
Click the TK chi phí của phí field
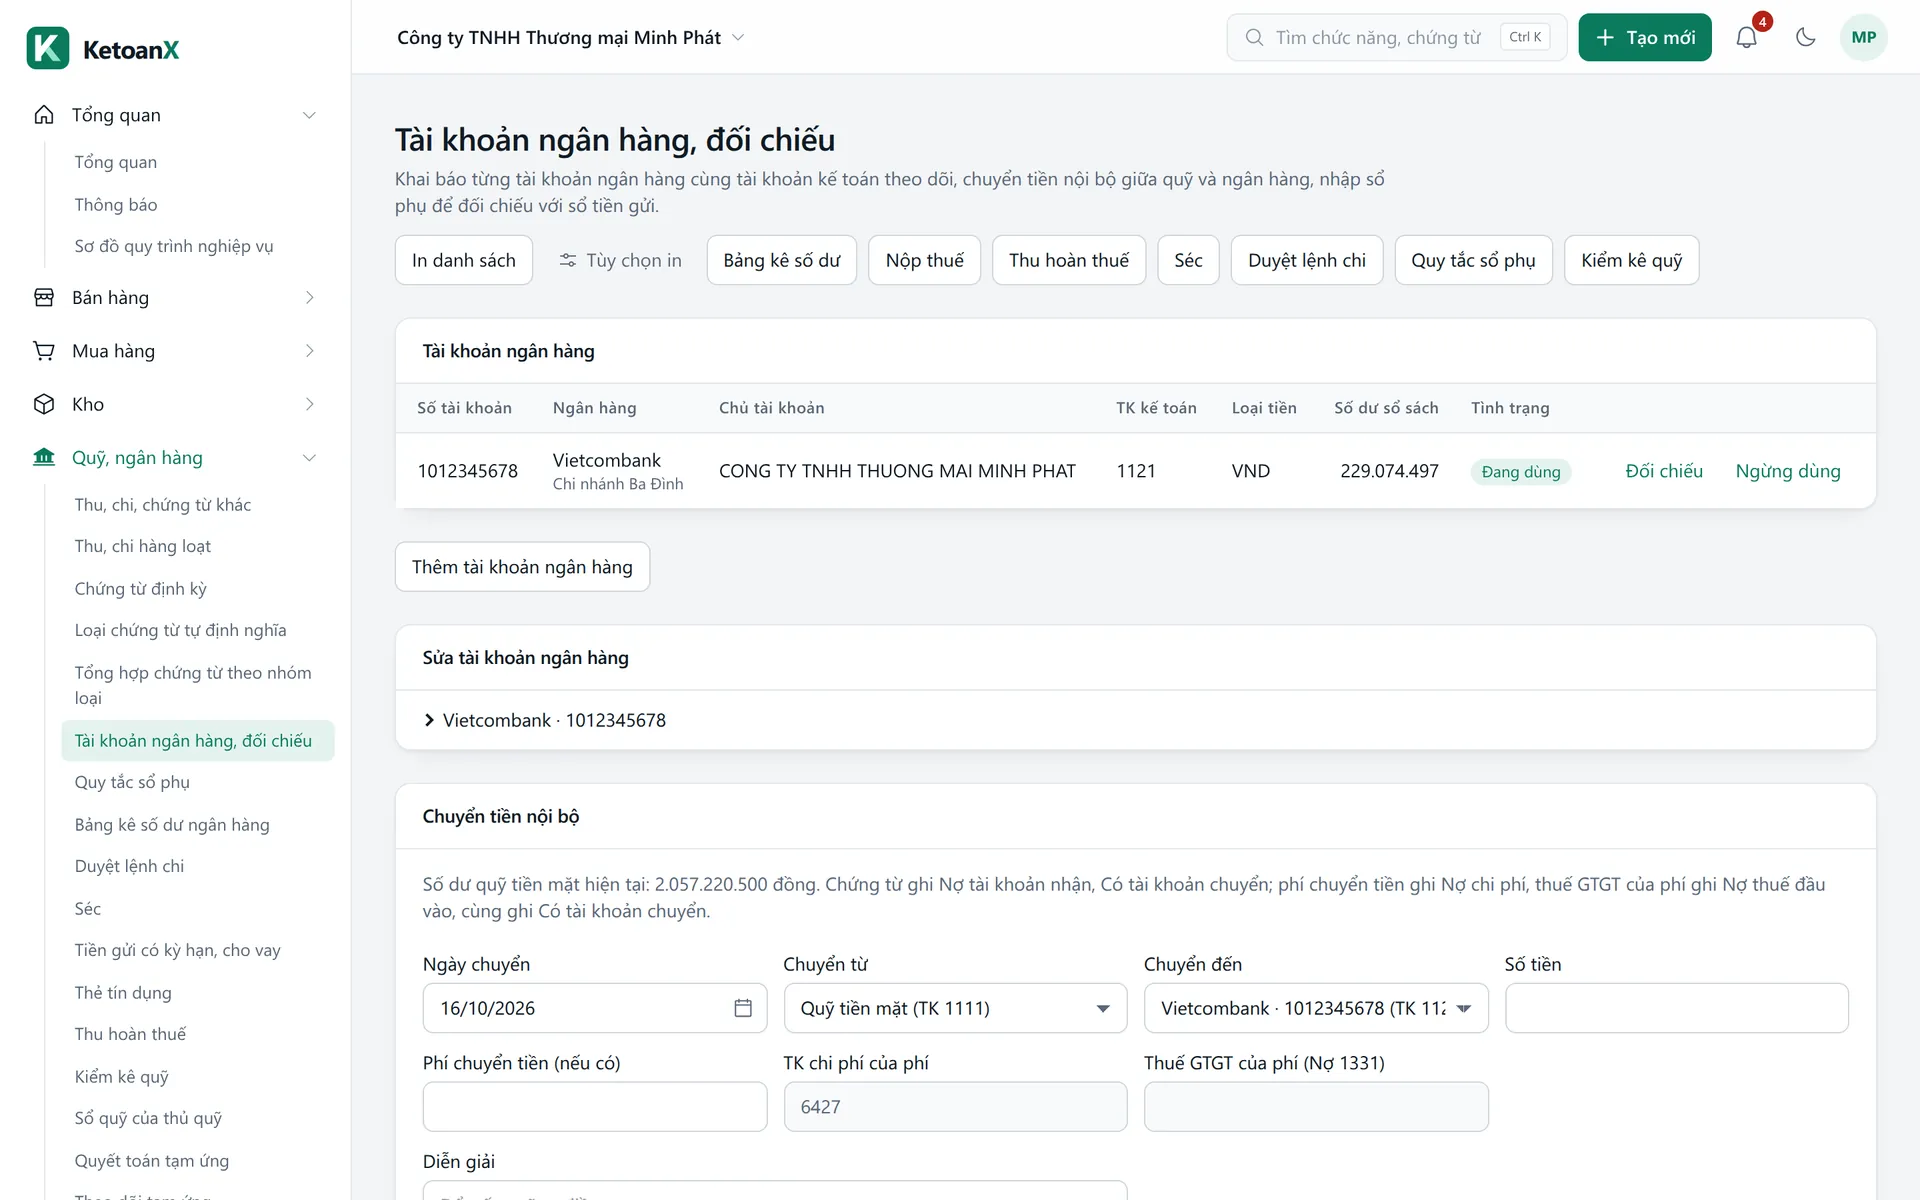tap(955, 1107)
